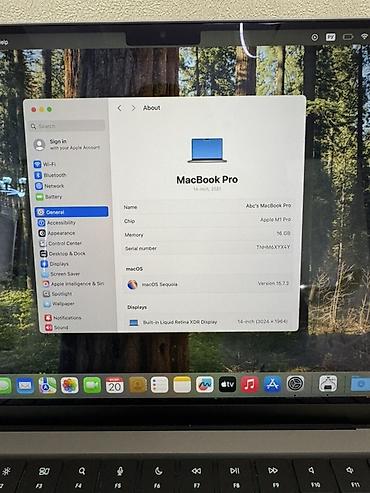Open Network settings in sidebar
370x493 pixels.
pyautogui.click(x=50, y=186)
